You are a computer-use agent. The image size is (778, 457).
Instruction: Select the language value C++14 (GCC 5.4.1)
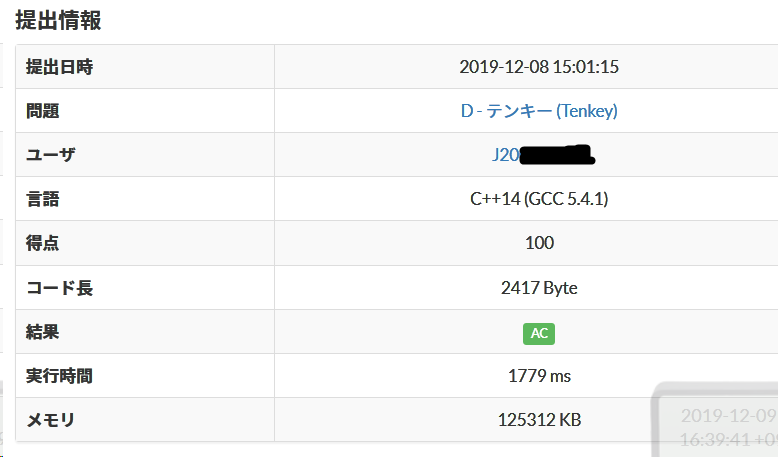539,199
